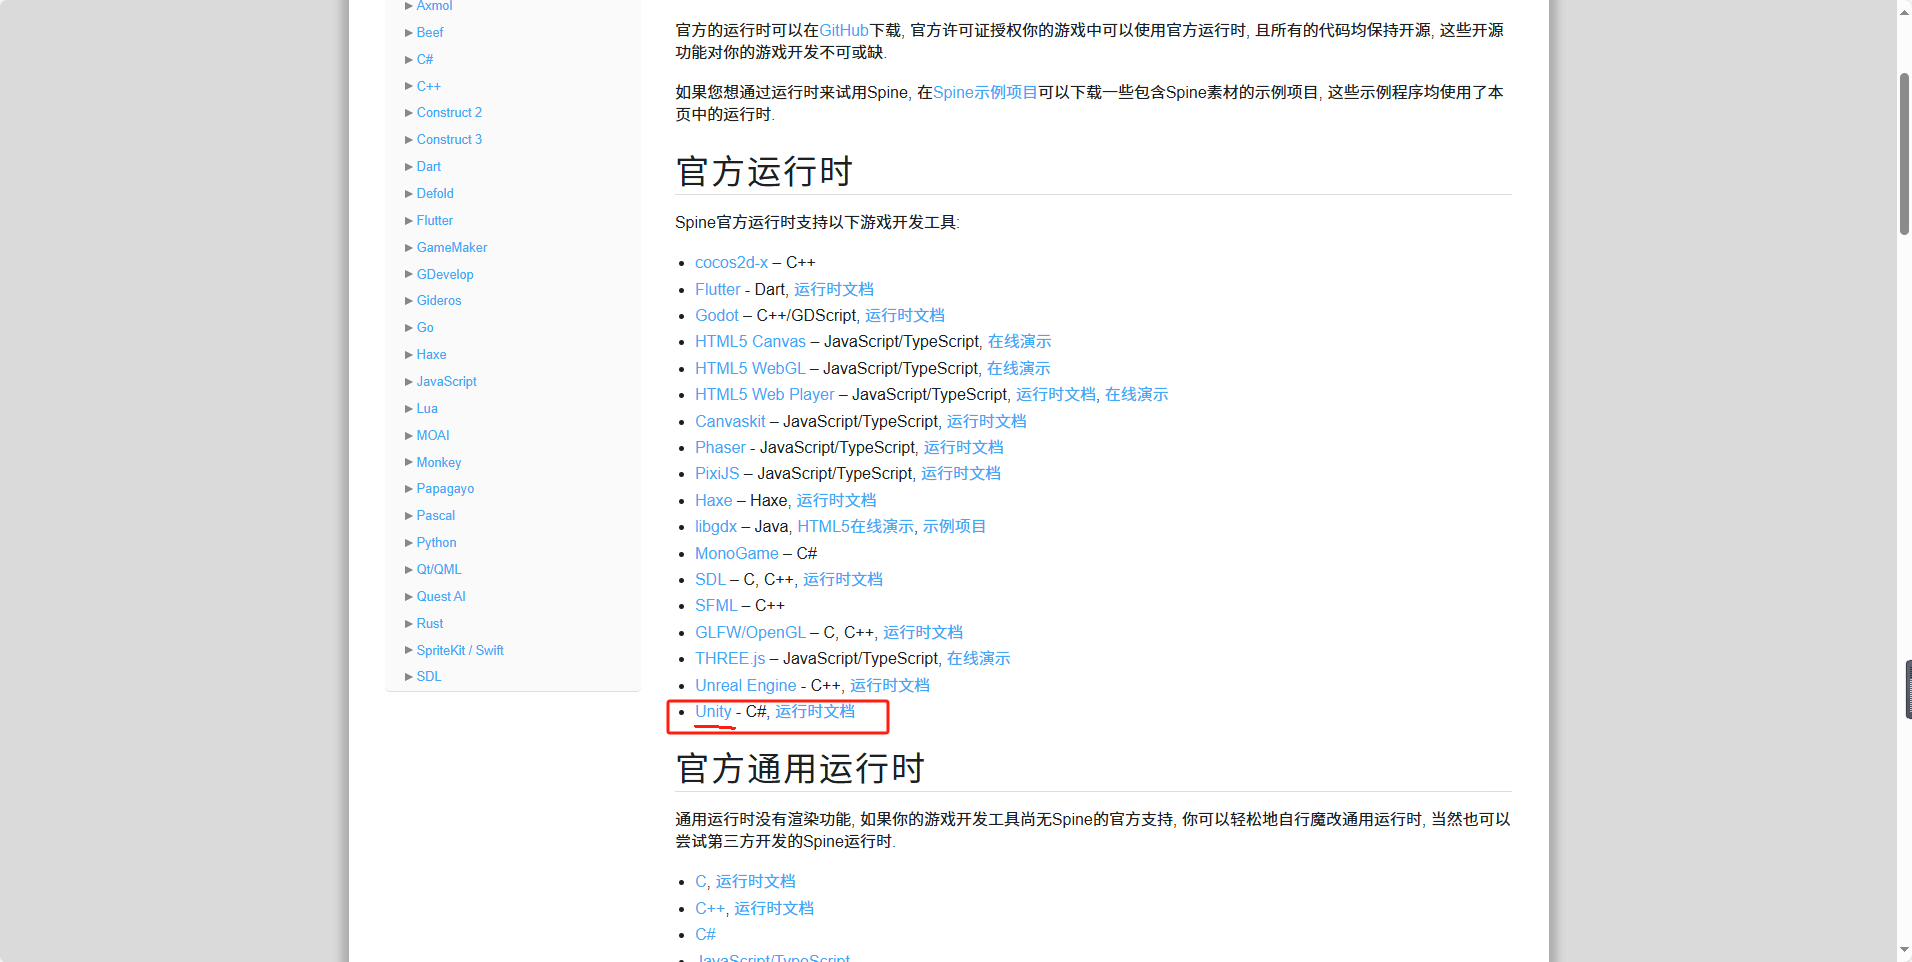Screen dimensions: 1912x962
Task: Expand the C# sidebar entry
Action: click(x=424, y=59)
